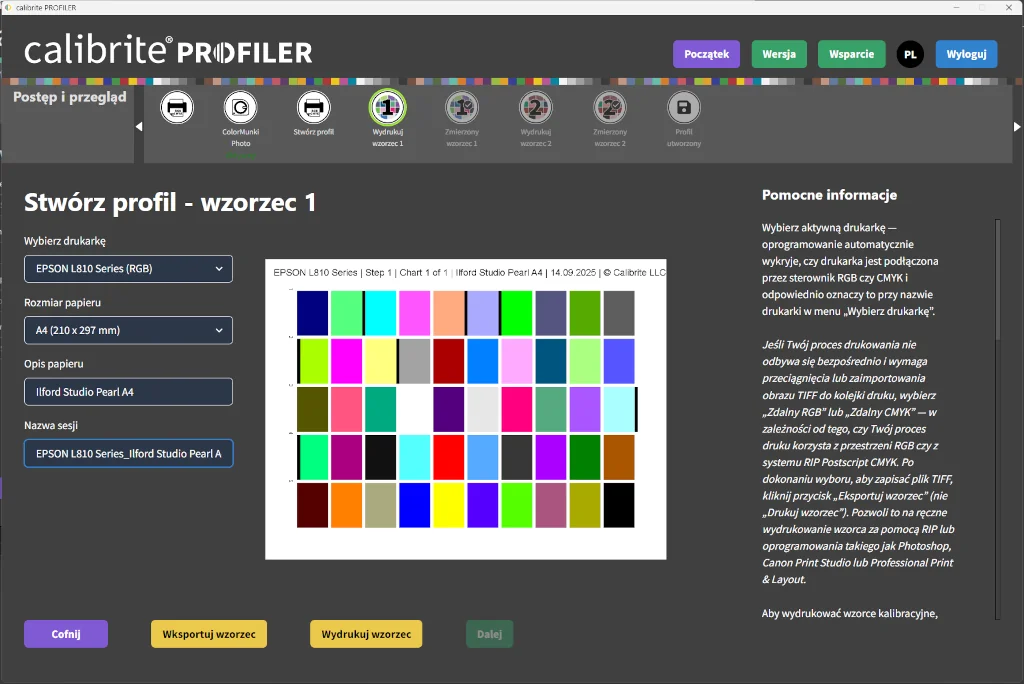
Task: Select the Wydrukuj wzorzec 2 step
Action: [536, 108]
